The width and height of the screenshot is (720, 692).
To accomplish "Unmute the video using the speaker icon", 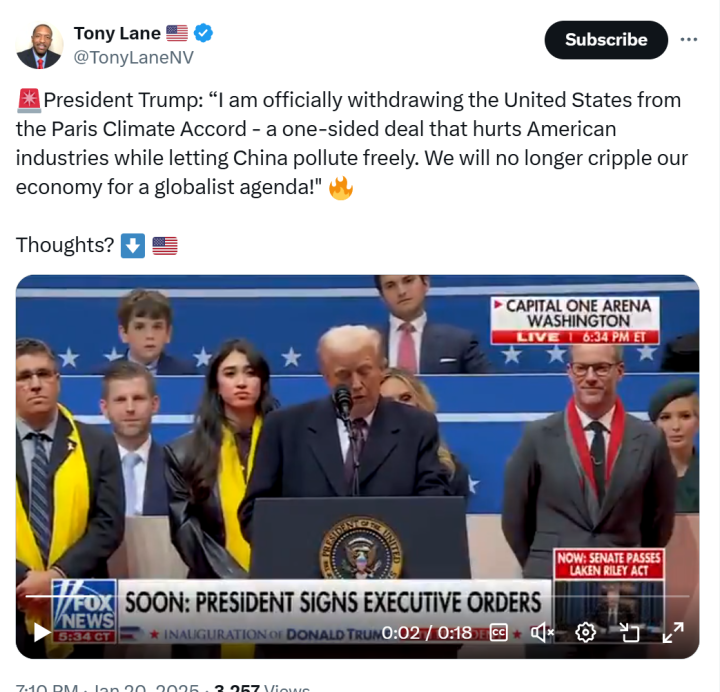I will coord(542,633).
